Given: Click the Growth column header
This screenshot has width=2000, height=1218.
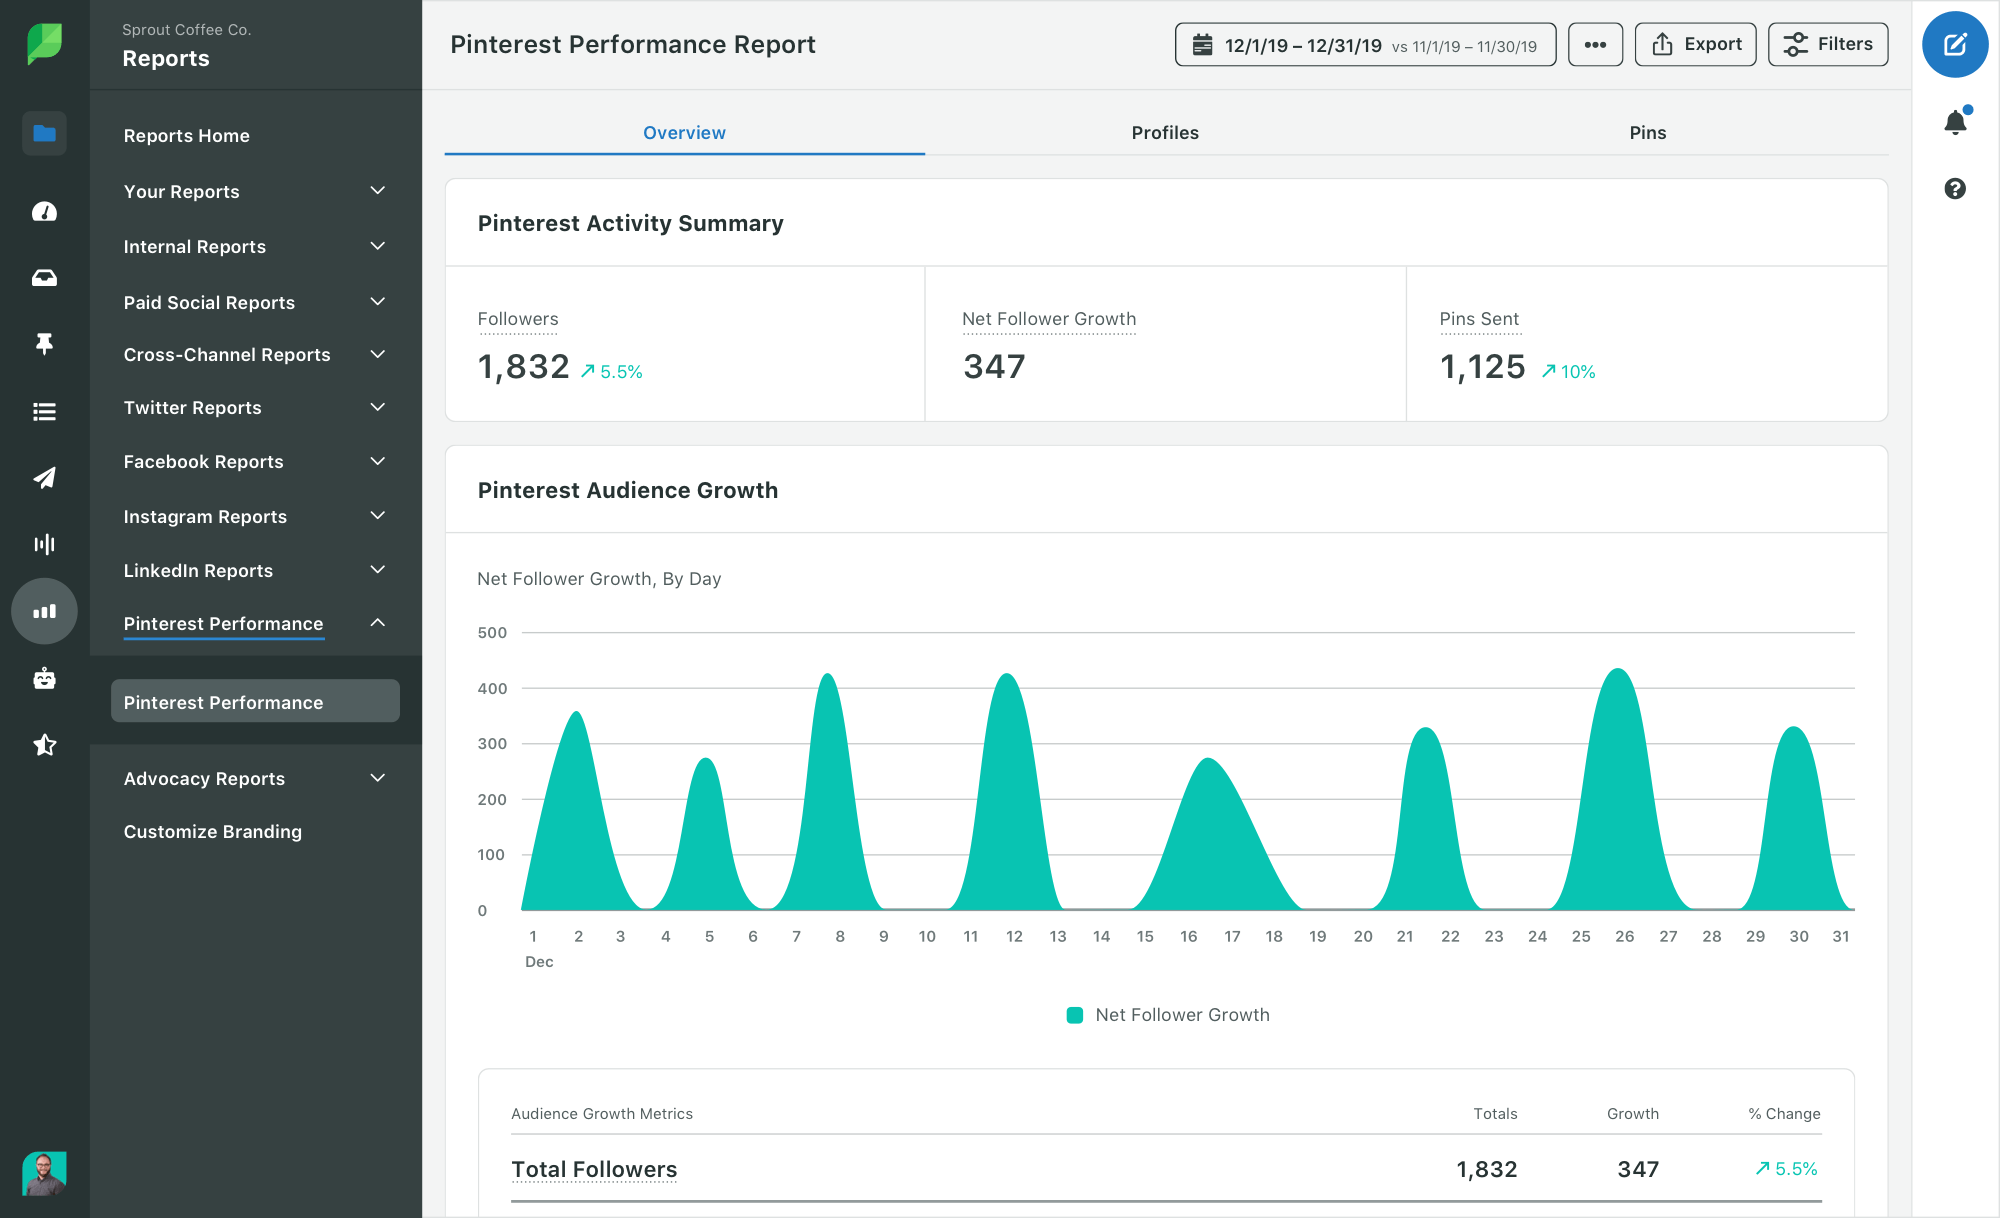Looking at the screenshot, I should point(1633,1113).
